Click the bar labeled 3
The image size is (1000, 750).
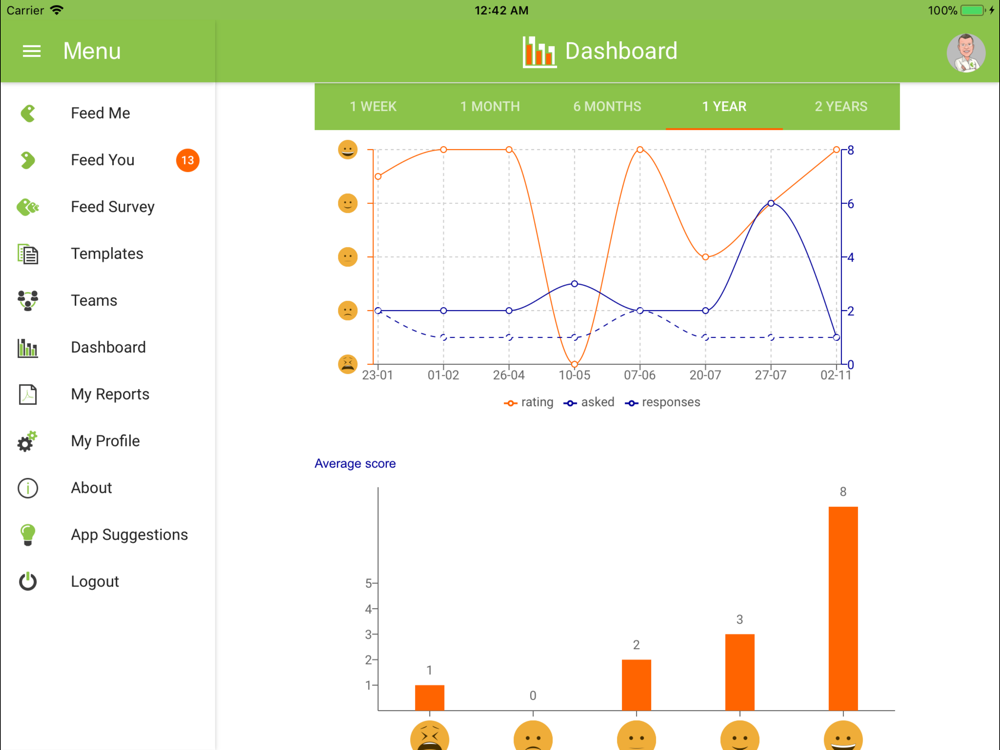(x=740, y=672)
